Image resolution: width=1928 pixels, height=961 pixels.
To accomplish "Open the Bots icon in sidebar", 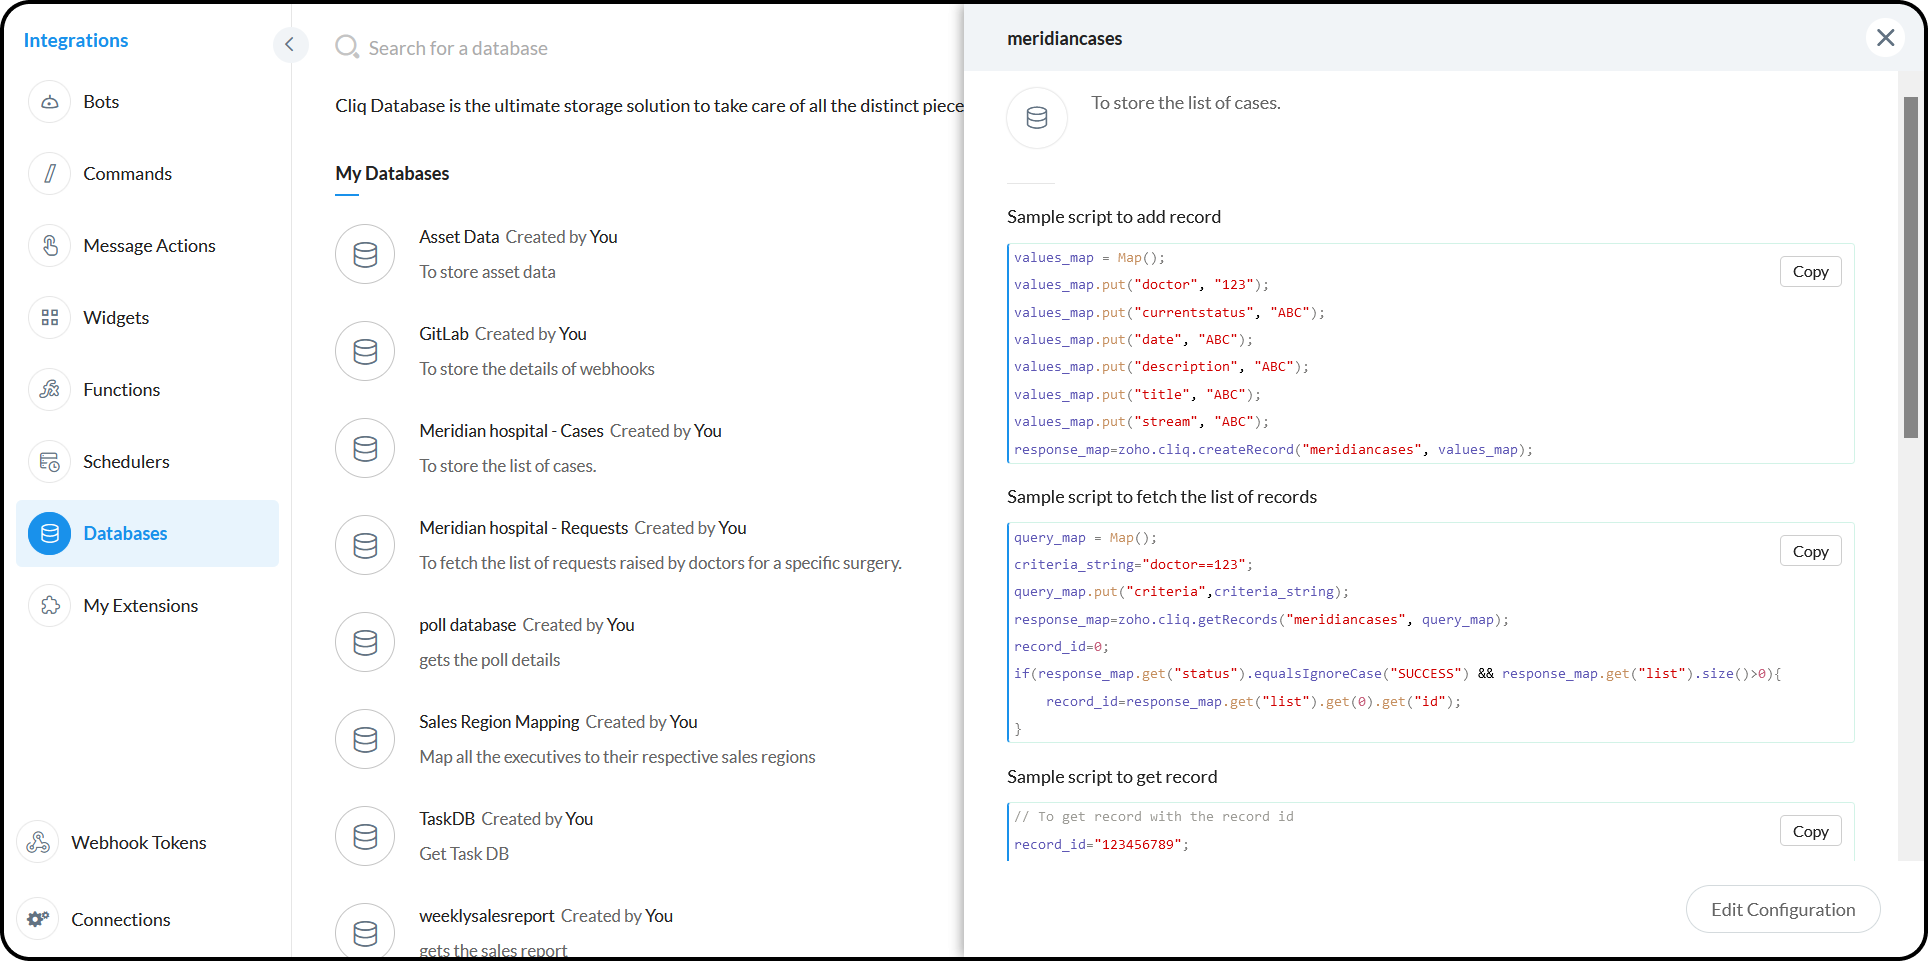I will coord(50,102).
